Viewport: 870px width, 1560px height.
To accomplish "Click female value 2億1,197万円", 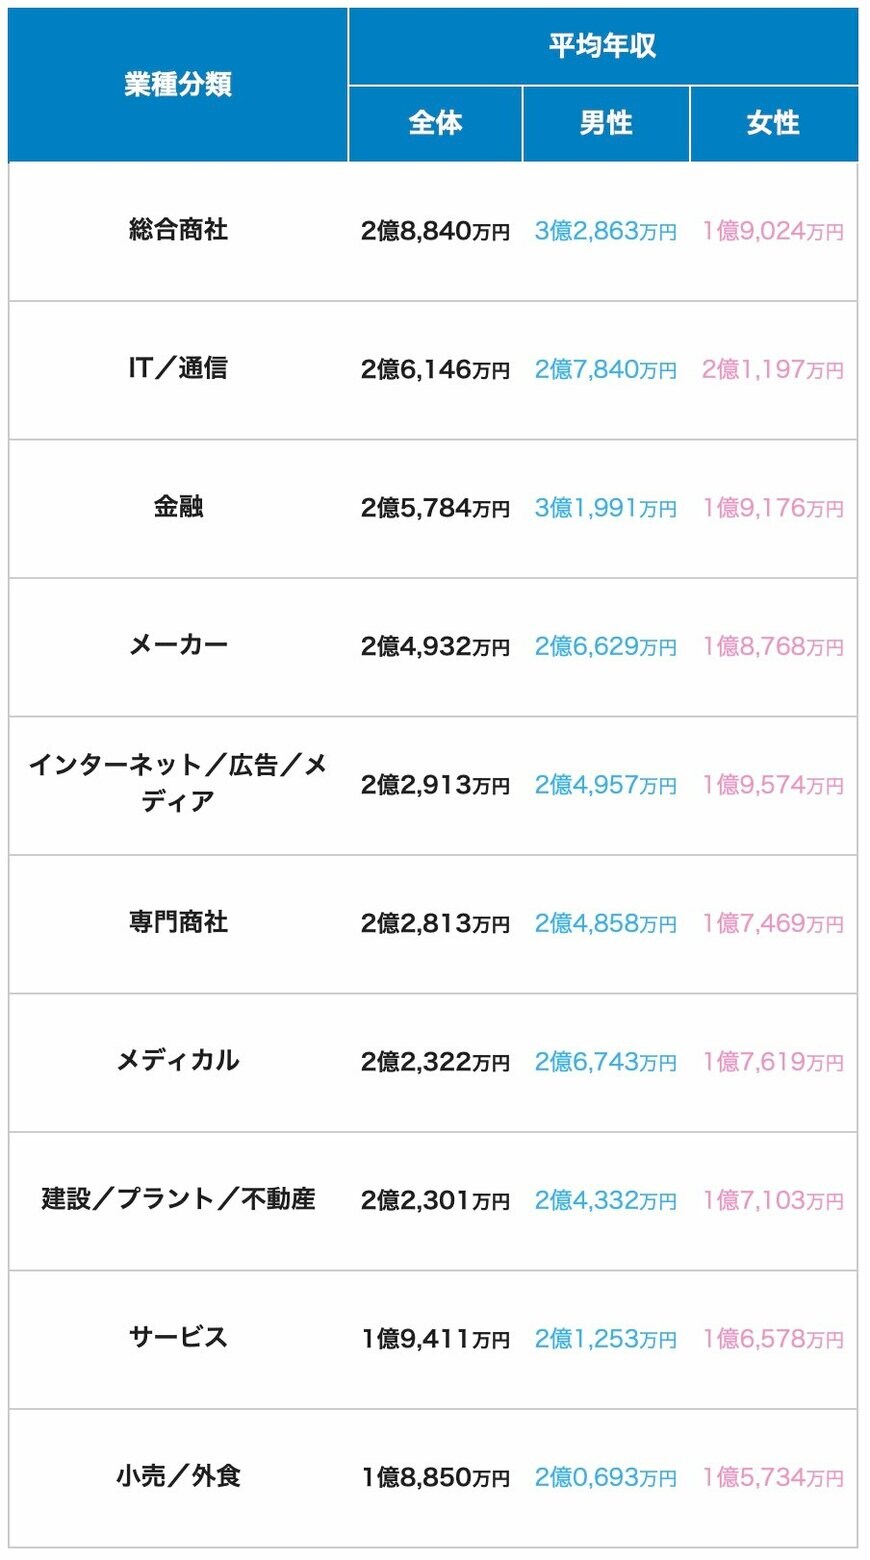I will (772, 370).
